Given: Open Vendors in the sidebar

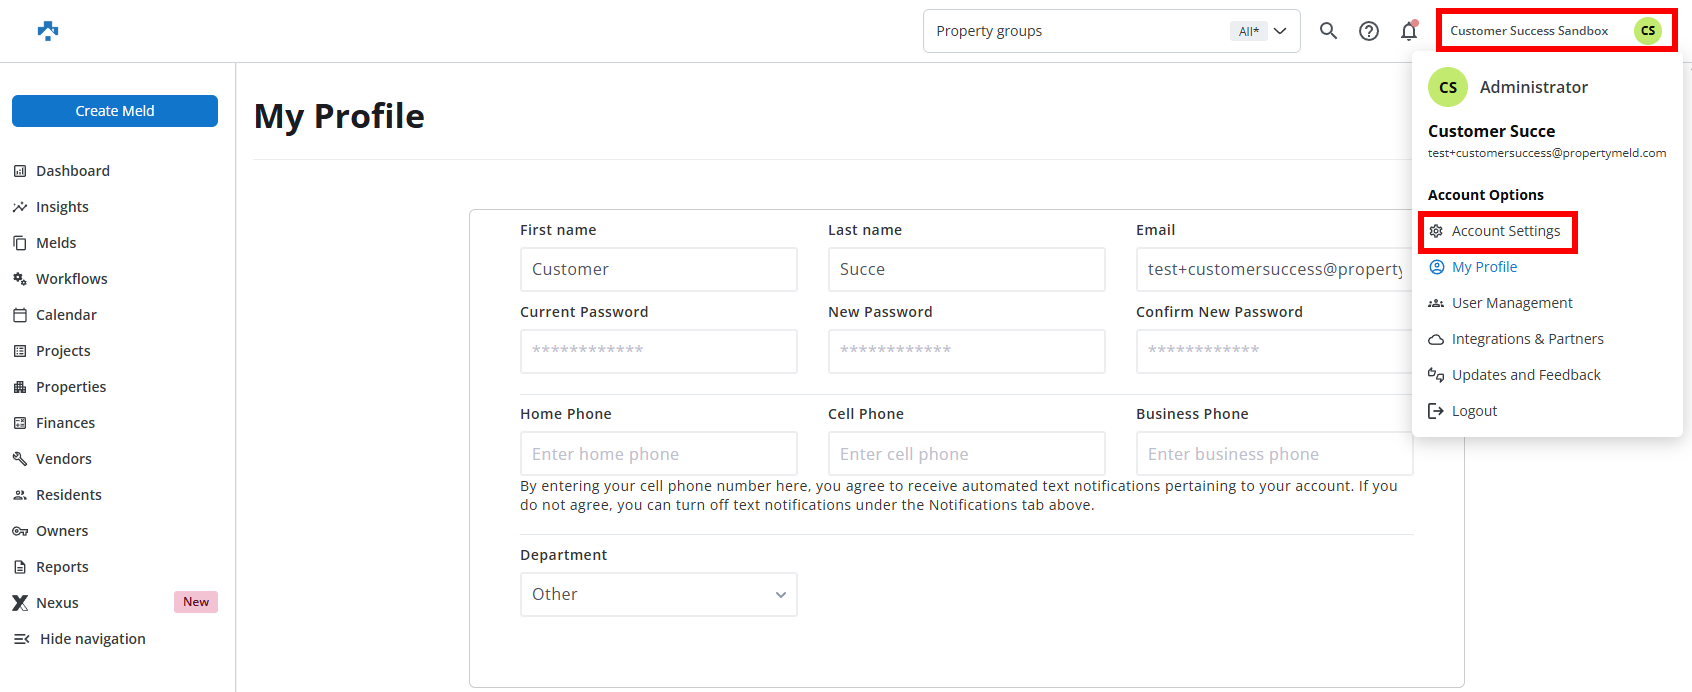Looking at the screenshot, I should coord(63,459).
